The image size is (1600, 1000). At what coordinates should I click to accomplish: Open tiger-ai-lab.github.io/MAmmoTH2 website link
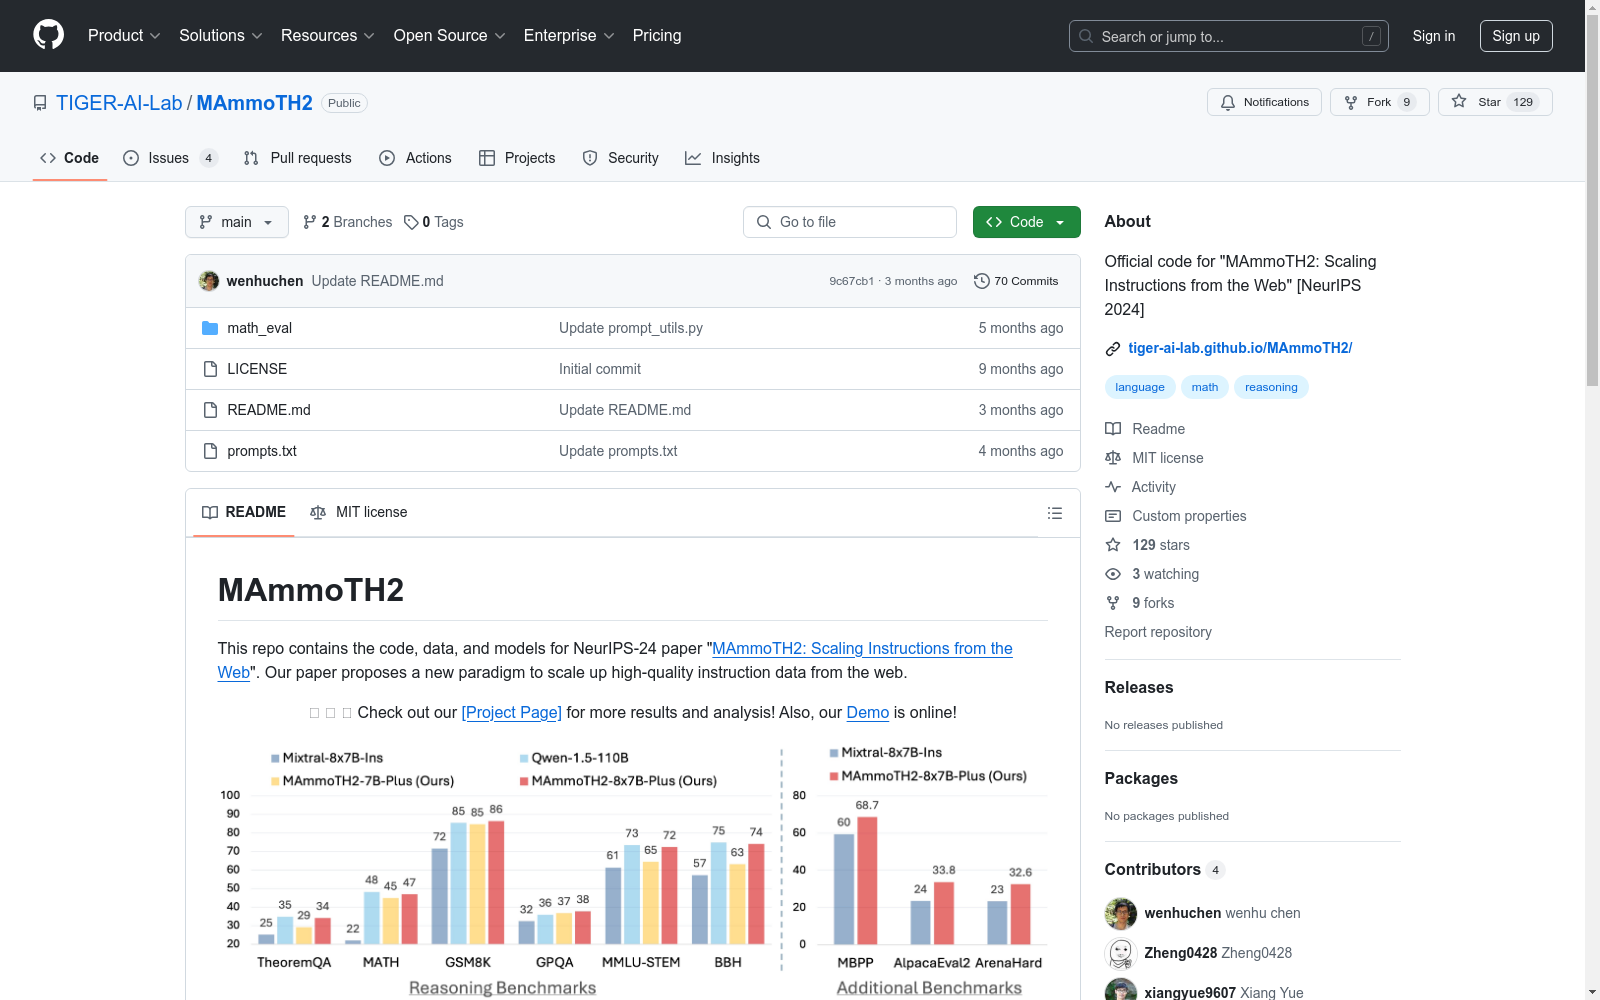pos(1240,348)
